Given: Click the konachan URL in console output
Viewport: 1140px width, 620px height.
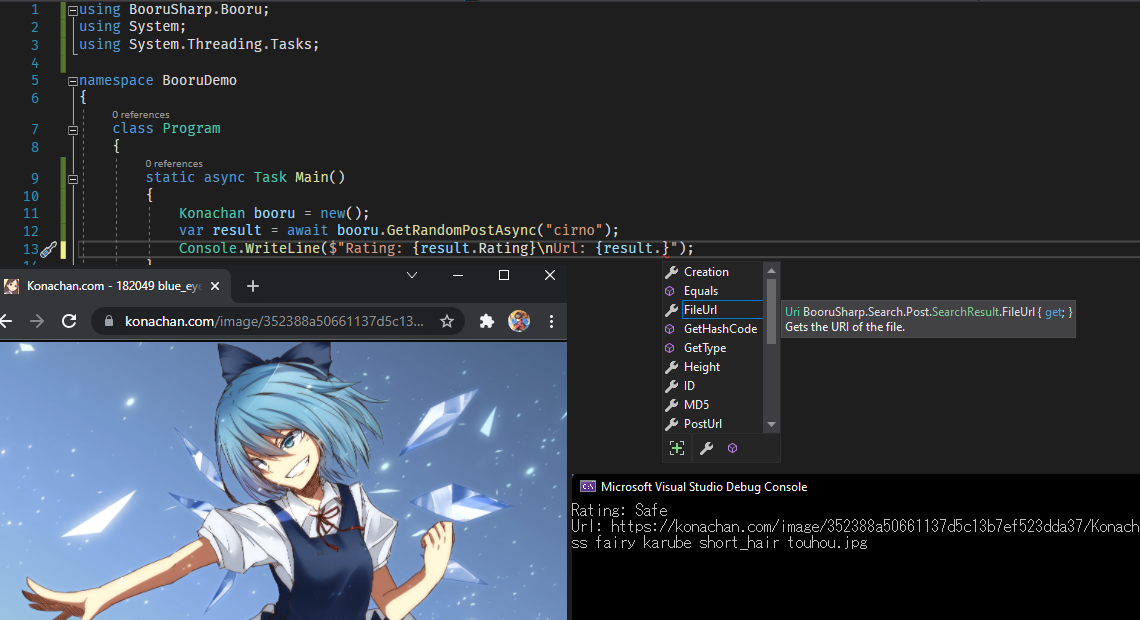Looking at the screenshot, I should pyautogui.click(x=875, y=527).
